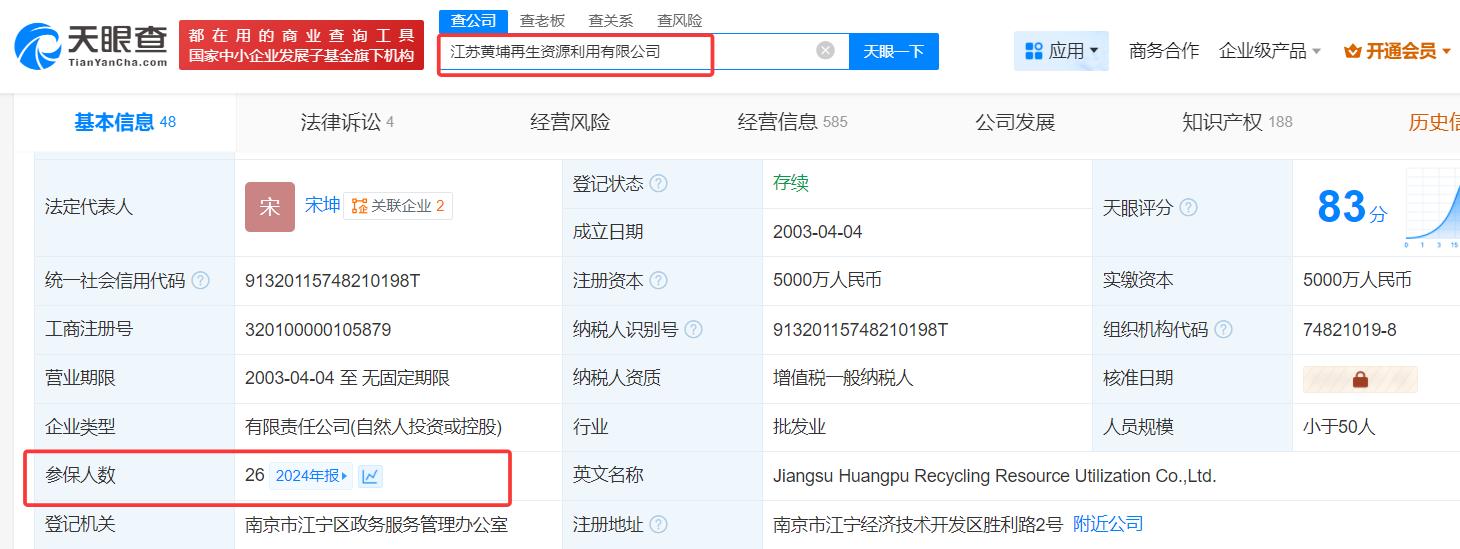
Task: Open the TianYanCha logo homepage
Action: point(91,46)
